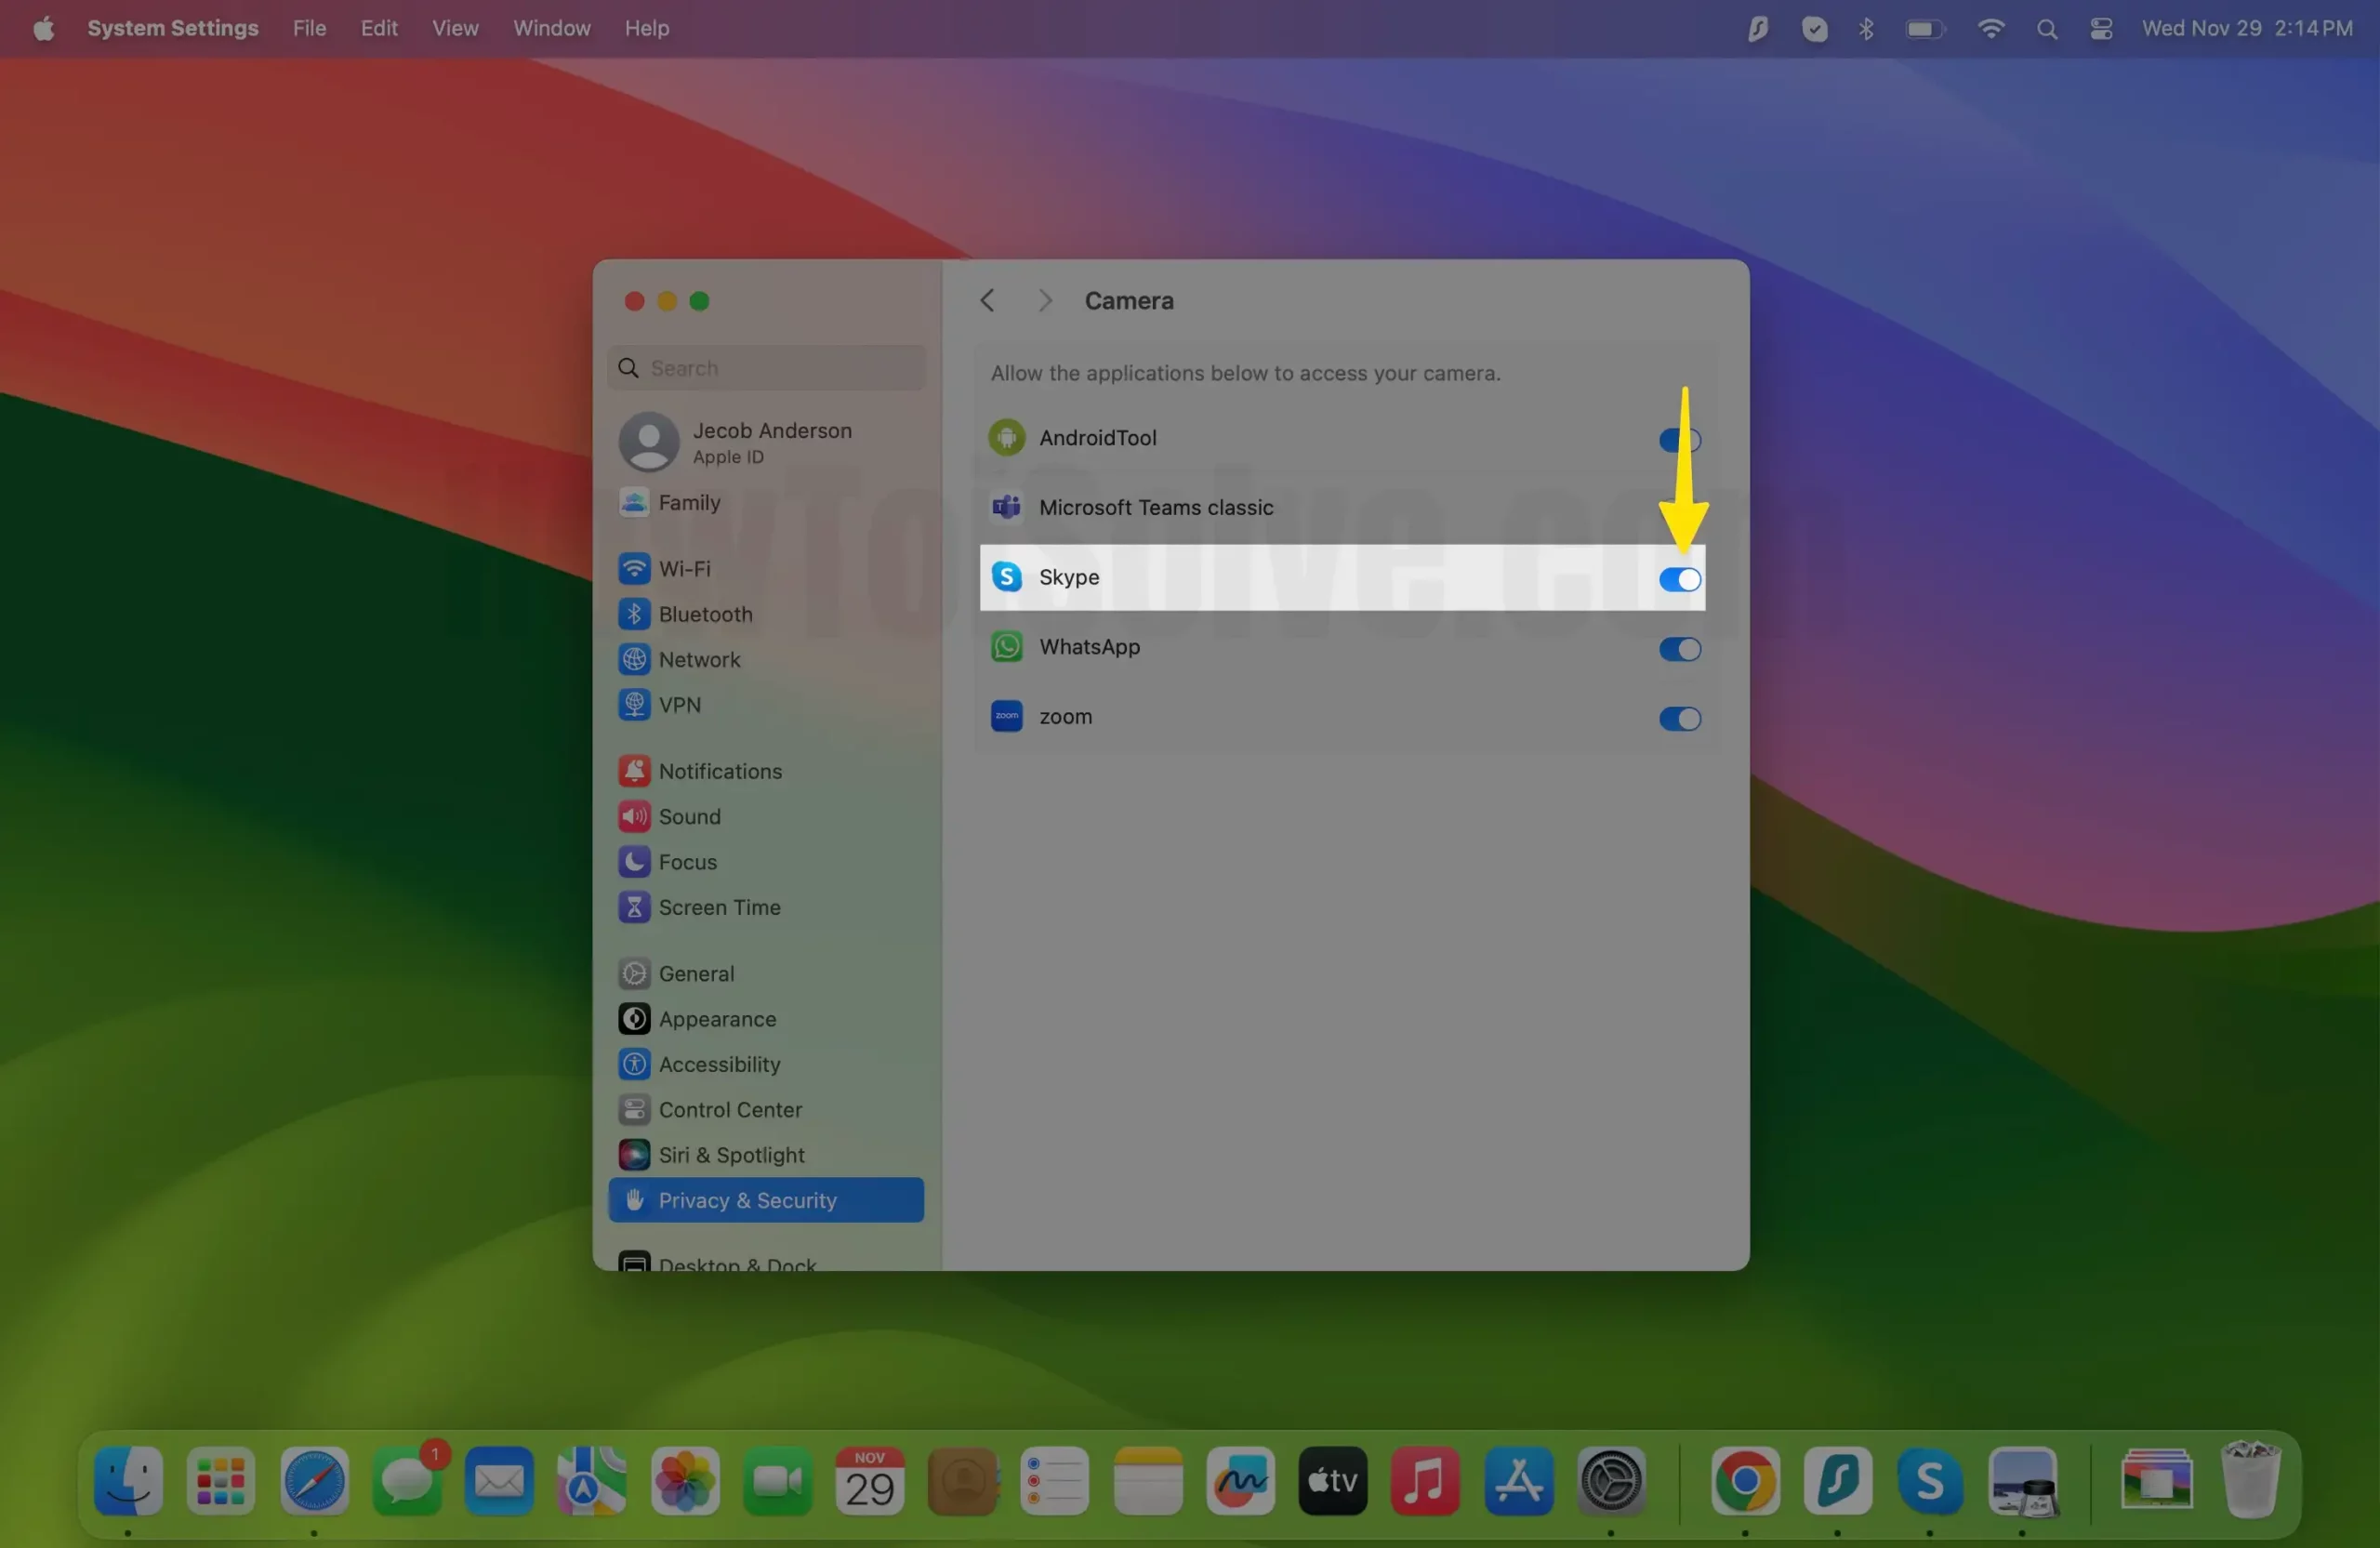Click the forward navigation chevron

pos(1045,301)
